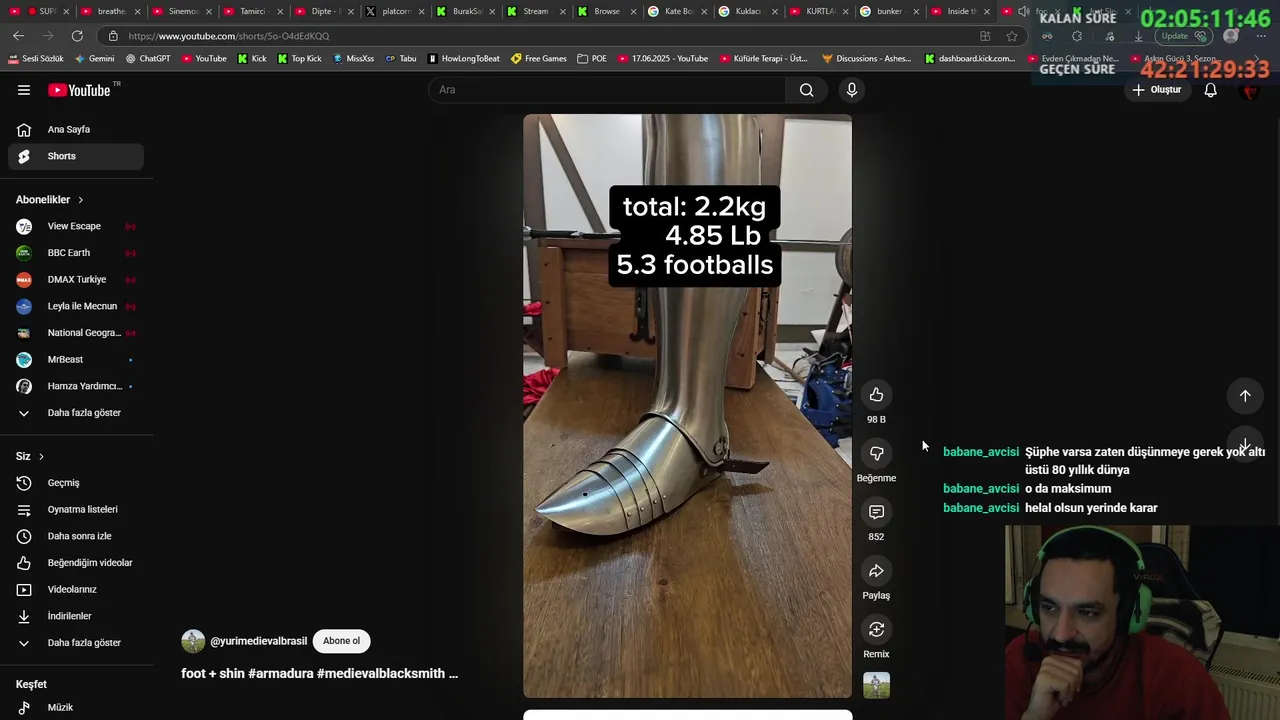
Task: Open the POE bookmarks folder
Action: click(592, 59)
